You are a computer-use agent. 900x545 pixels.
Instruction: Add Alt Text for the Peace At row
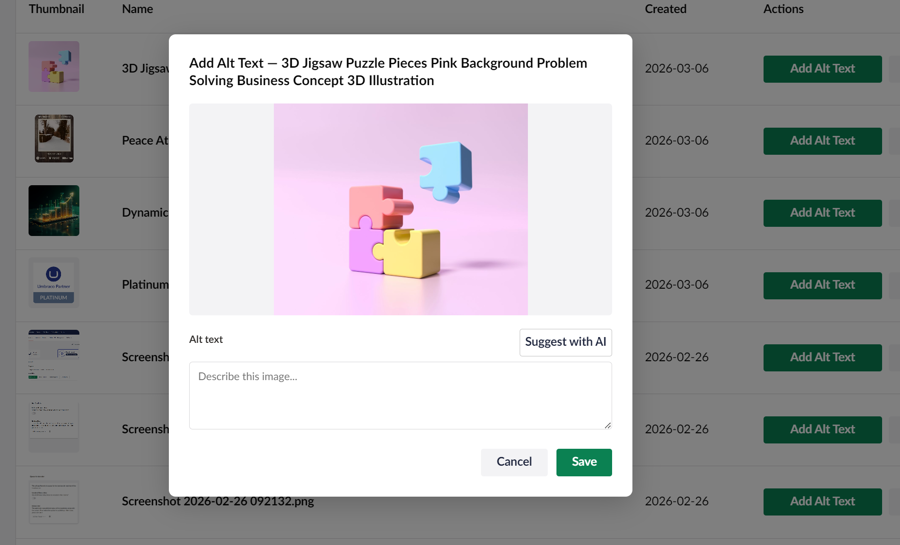point(822,141)
